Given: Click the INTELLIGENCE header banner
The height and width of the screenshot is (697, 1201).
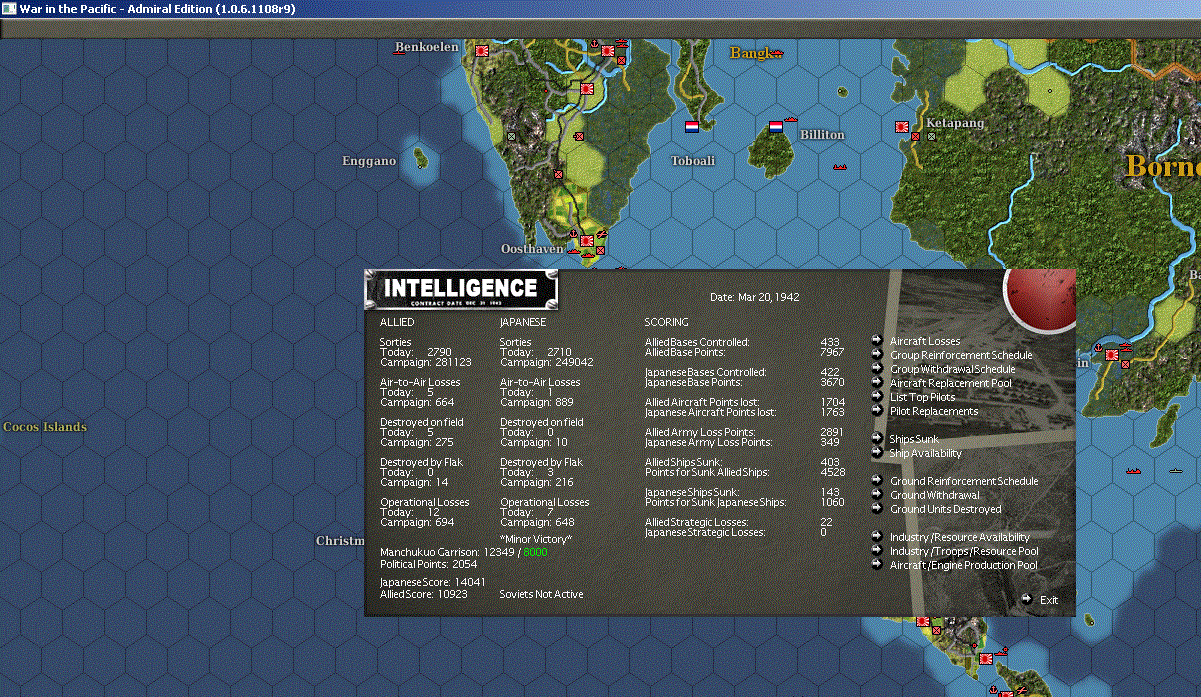Looking at the screenshot, I should [461, 289].
